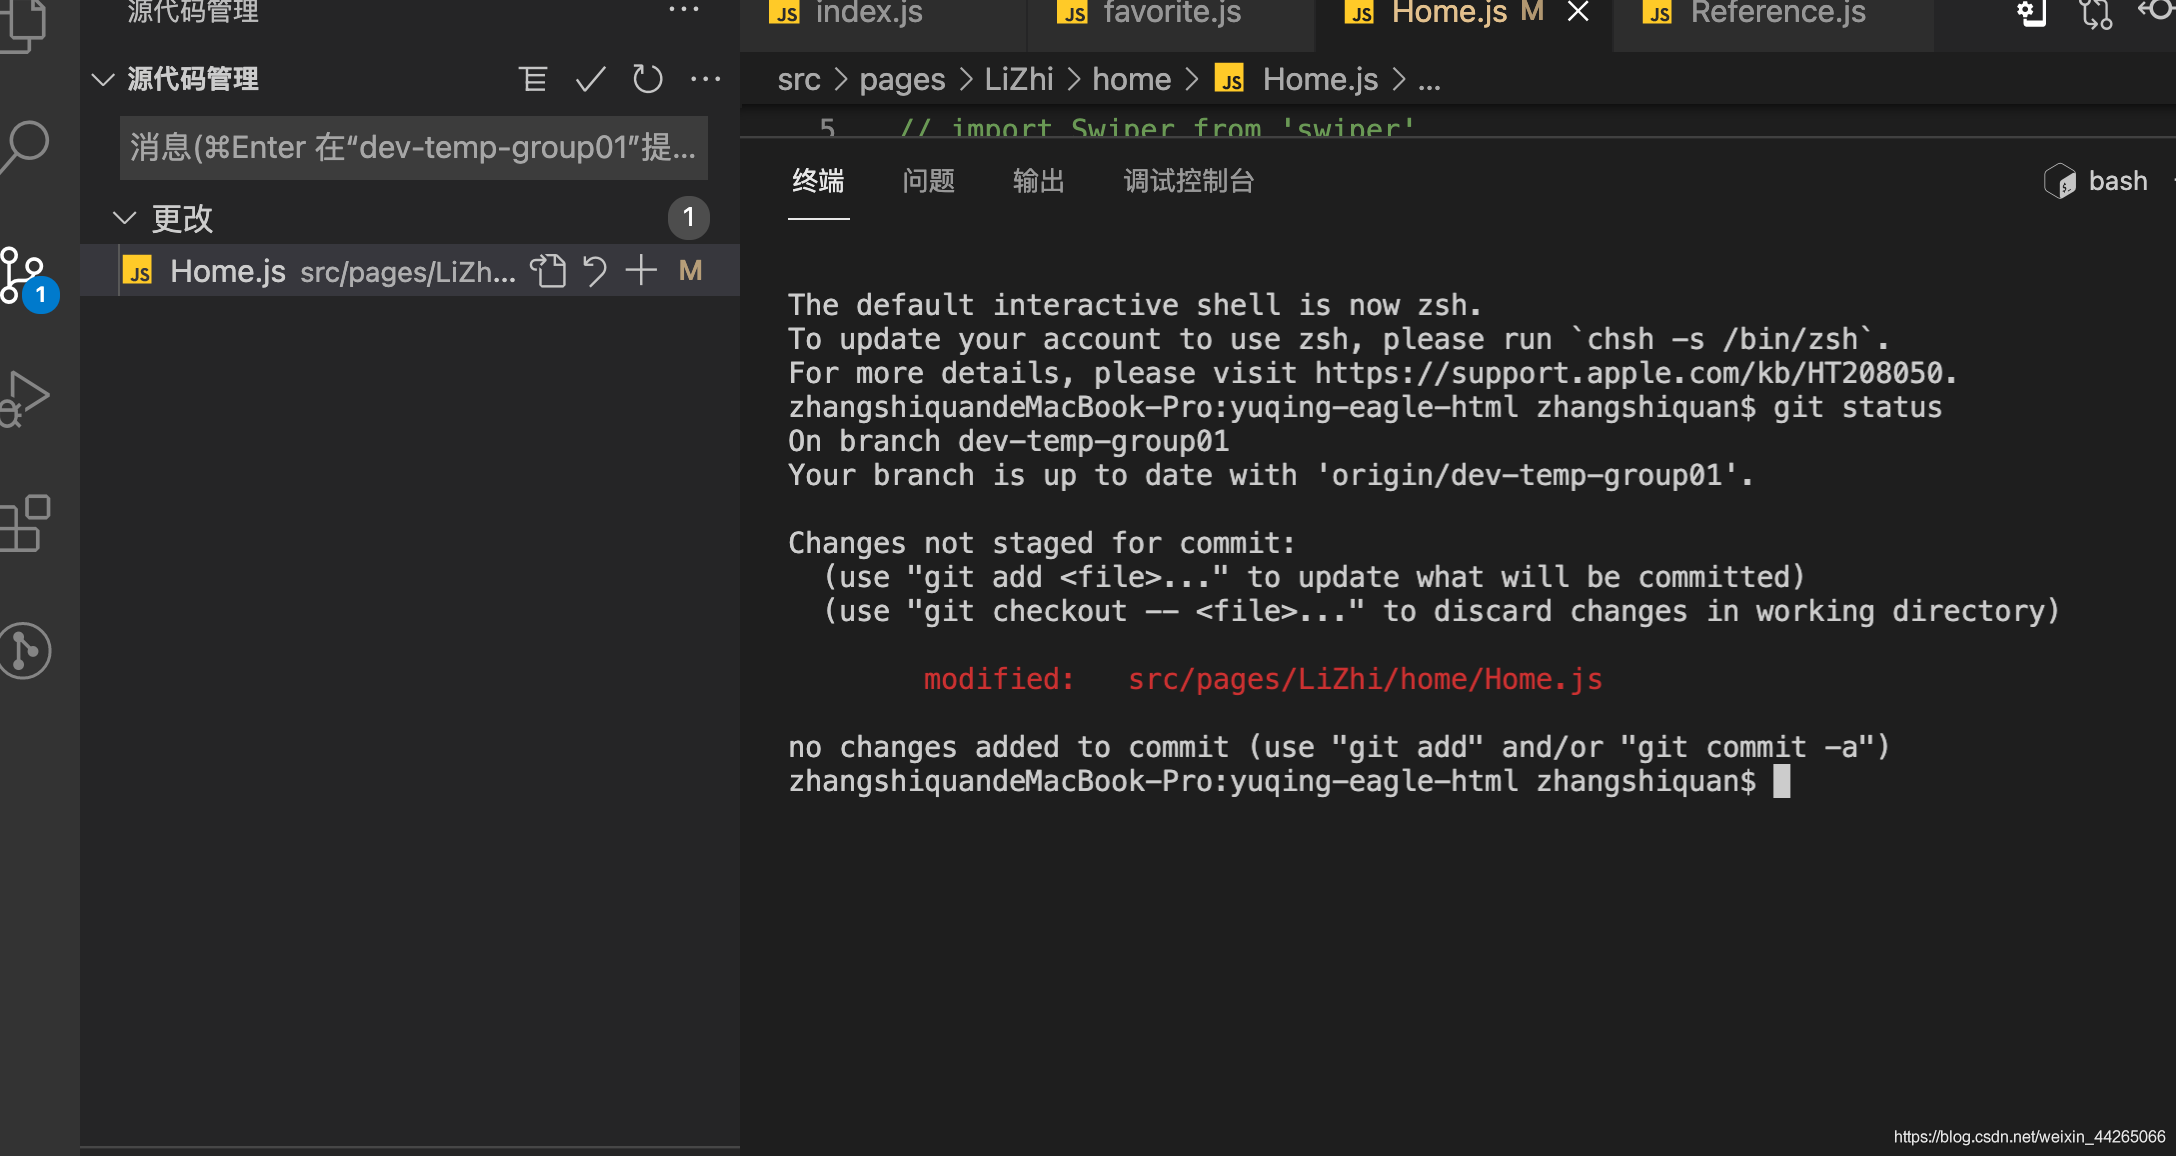2176x1156 pixels.
Task: Click the bash terminal profile icon
Action: [2060, 181]
